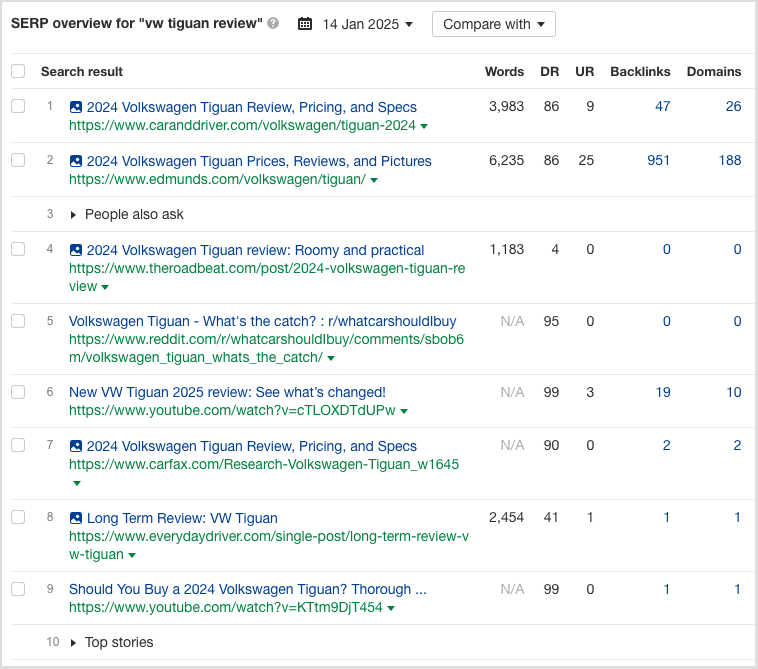This screenshot has width=758, height=669.
Task: Check the box for result 9 YouTube video
Action: [18, 589]
